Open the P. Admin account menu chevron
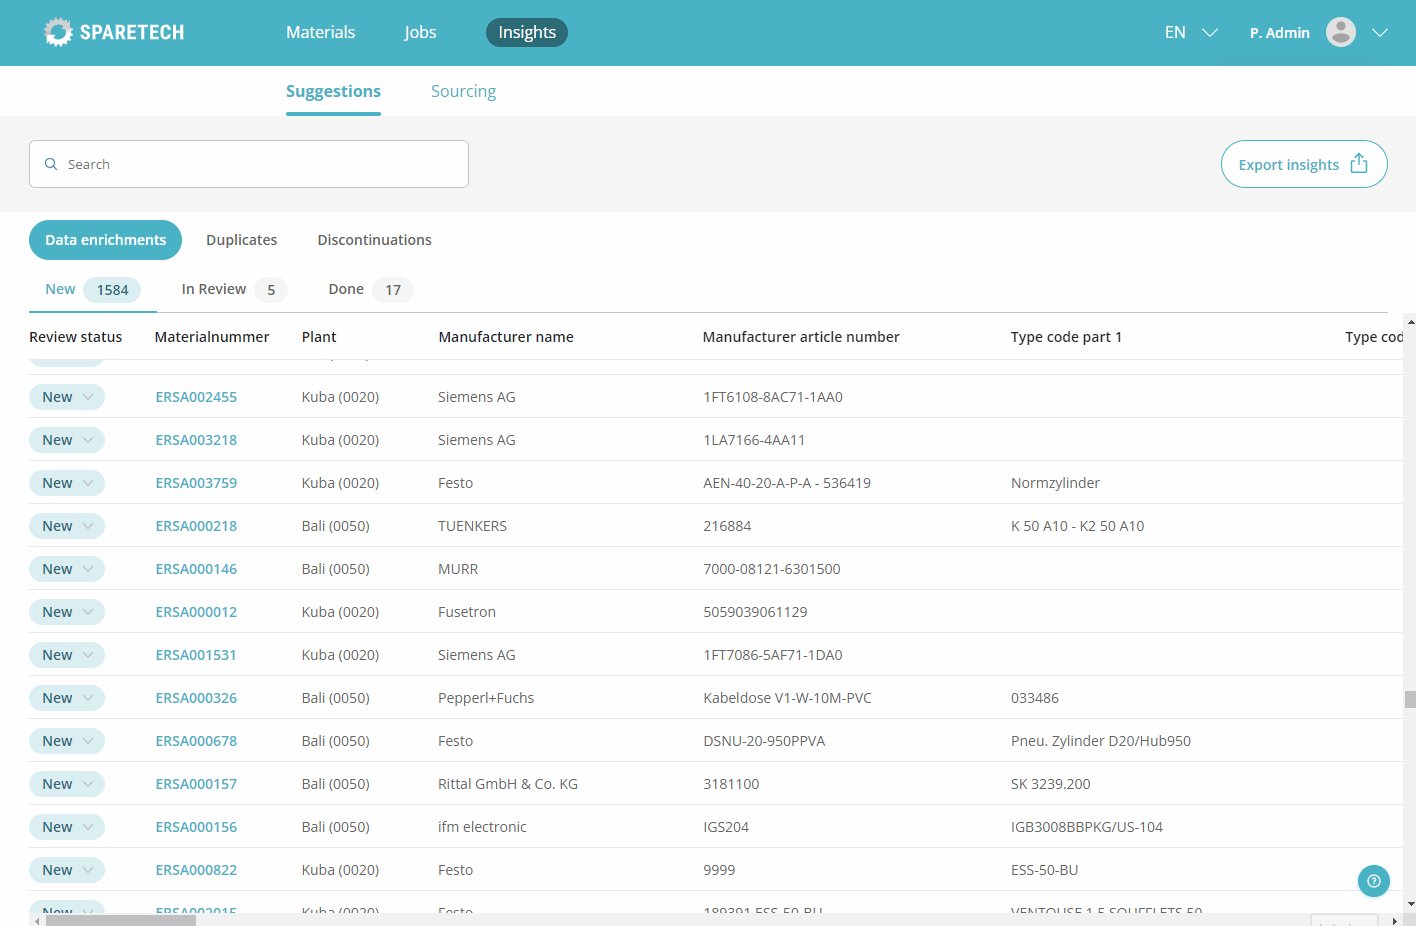Image resolution: width=1416 pixels, height=926 pixels. [1380, 33]
